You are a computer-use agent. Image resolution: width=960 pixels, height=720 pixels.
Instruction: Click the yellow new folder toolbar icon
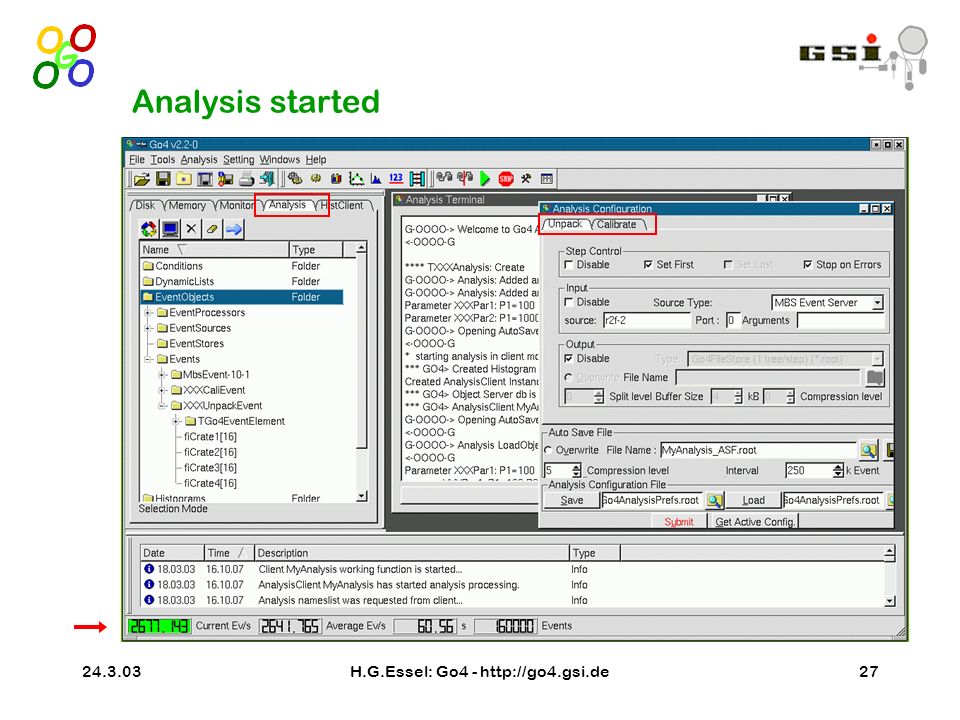tap(184, 179)
